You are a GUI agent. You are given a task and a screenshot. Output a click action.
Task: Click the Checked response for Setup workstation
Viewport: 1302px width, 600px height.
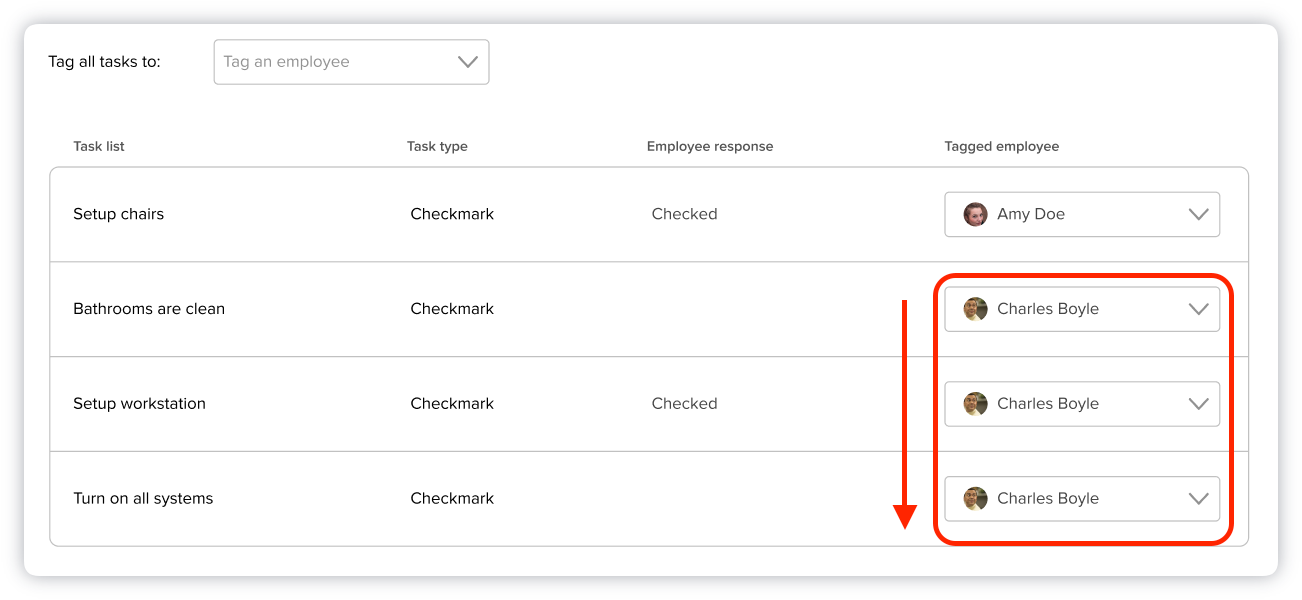684,404
